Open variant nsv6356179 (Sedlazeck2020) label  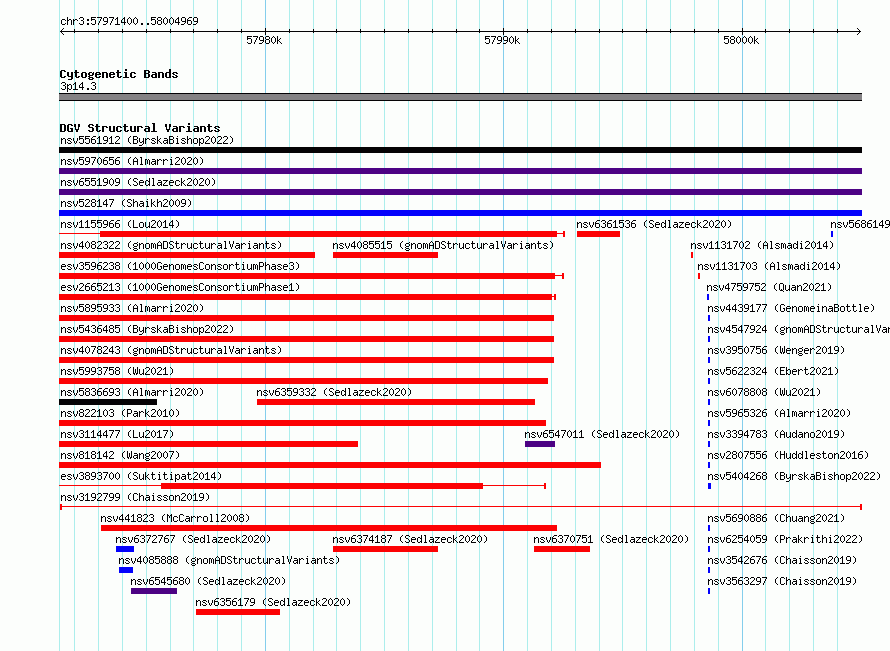(x=273, y=602)
